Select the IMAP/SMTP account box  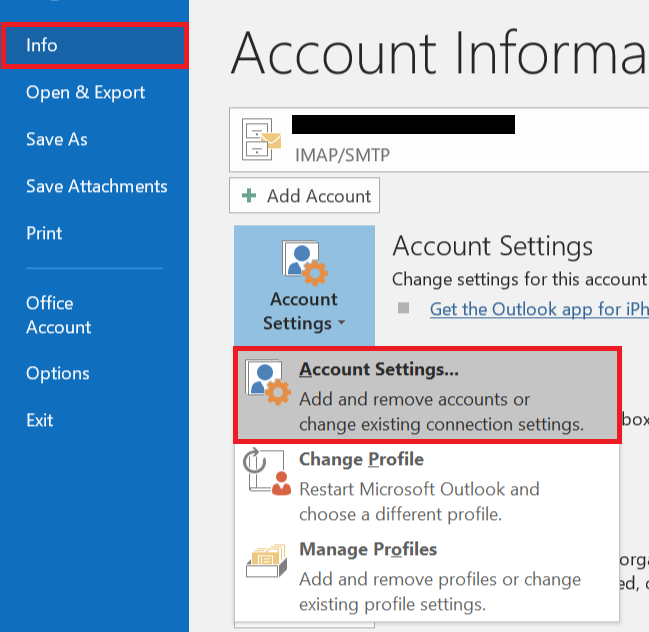[x=439, y=139]
